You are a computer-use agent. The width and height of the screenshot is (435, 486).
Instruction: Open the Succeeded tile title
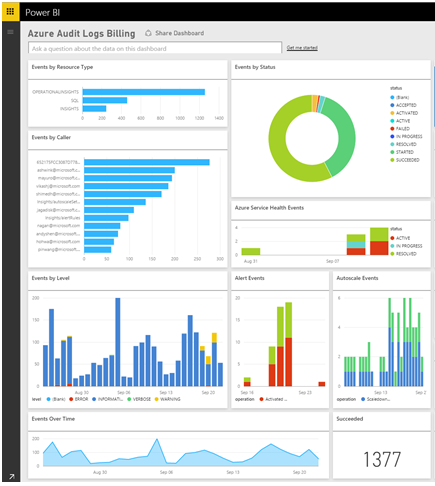tap(350, 419)
